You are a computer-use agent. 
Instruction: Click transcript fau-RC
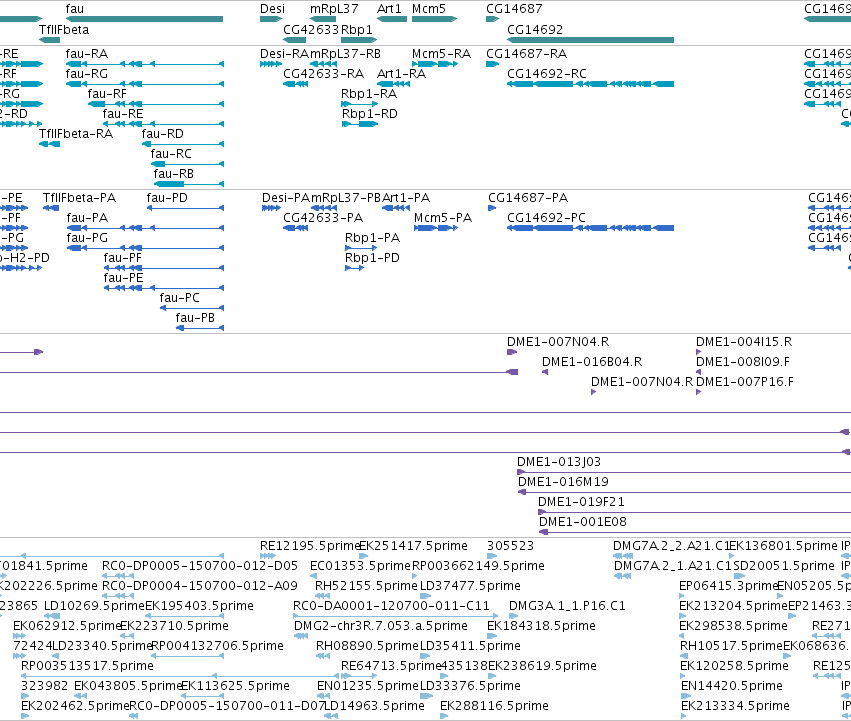point(187,164)
